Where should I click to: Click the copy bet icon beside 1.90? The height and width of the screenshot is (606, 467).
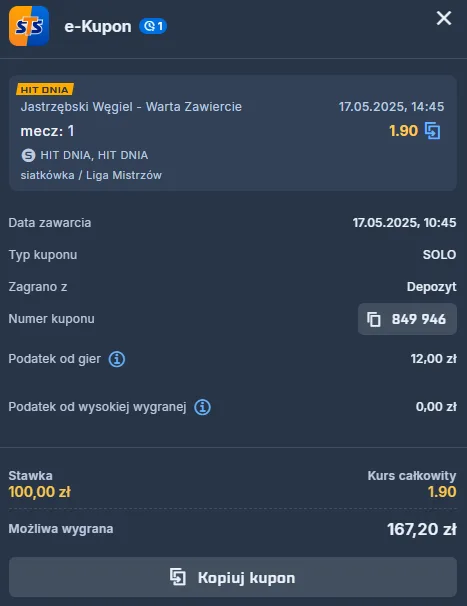[x=433, y=131]
